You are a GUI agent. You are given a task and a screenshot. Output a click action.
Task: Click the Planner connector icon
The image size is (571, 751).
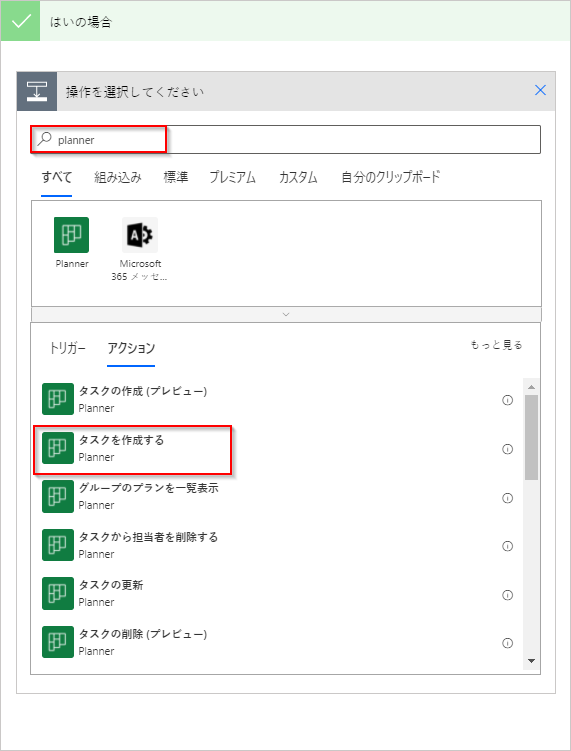pyautogui.click(x=71, y=235)
